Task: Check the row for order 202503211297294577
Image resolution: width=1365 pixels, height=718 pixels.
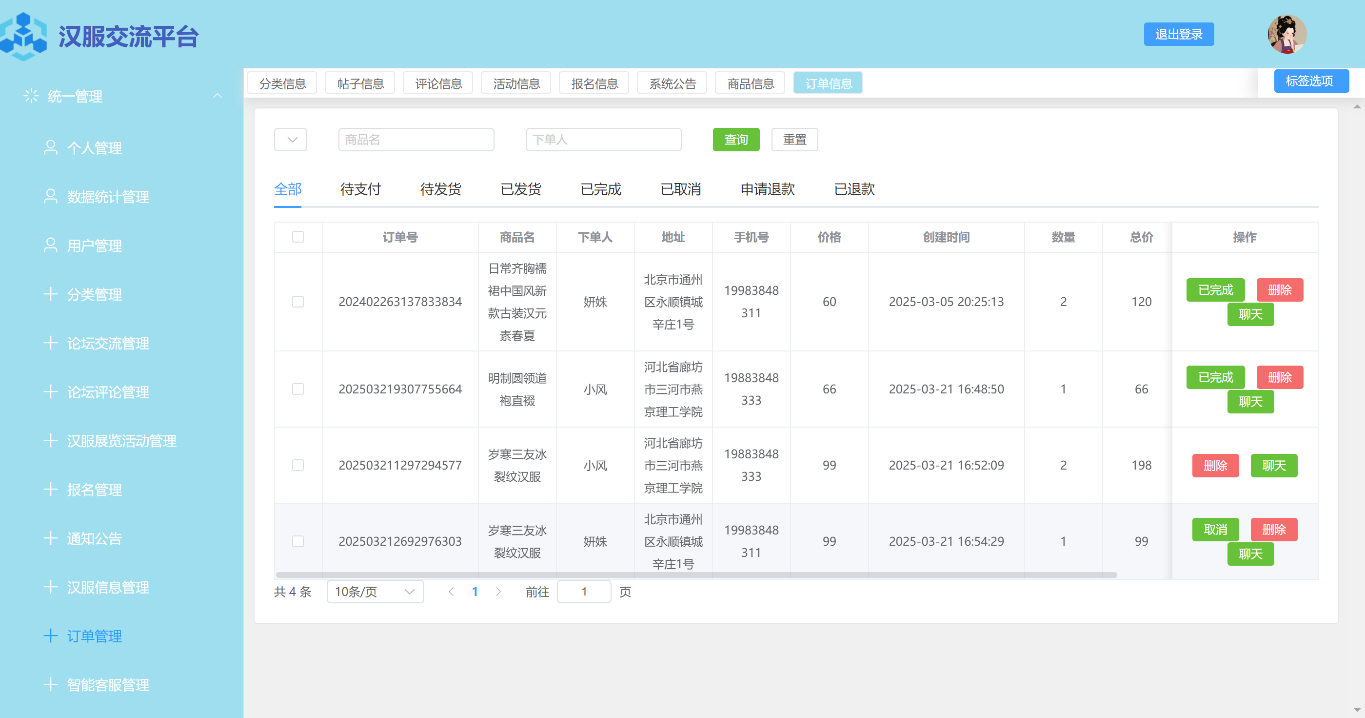Action: [298, 465]
